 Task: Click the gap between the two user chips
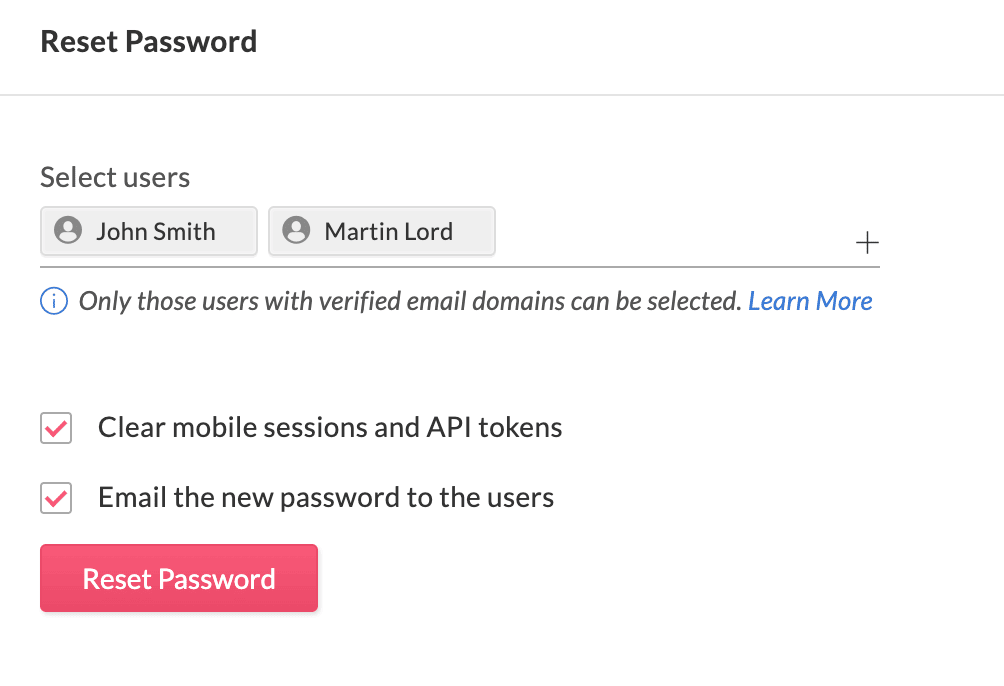pos(263,231)
